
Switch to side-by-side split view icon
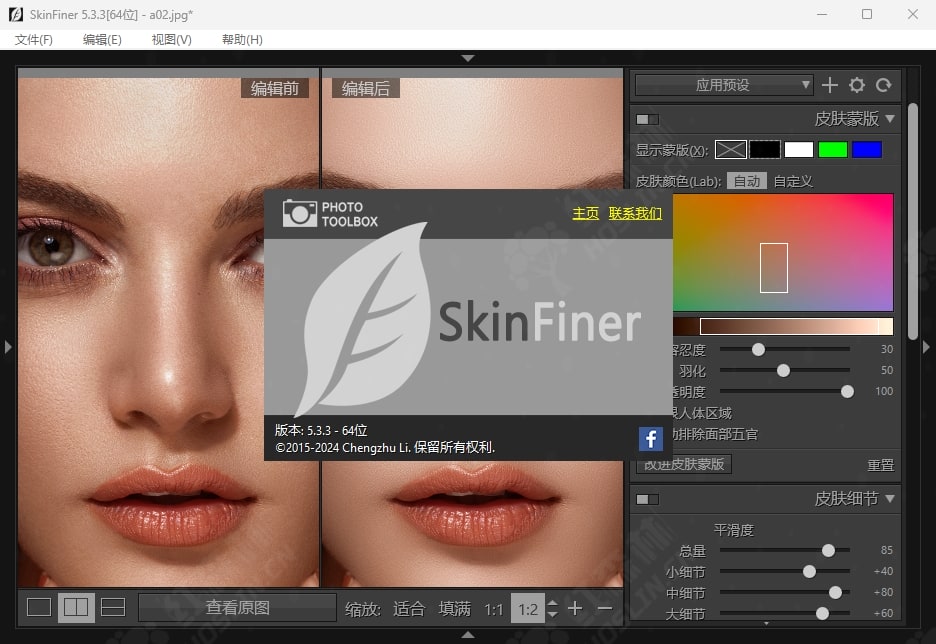click(x=76, y=608)
